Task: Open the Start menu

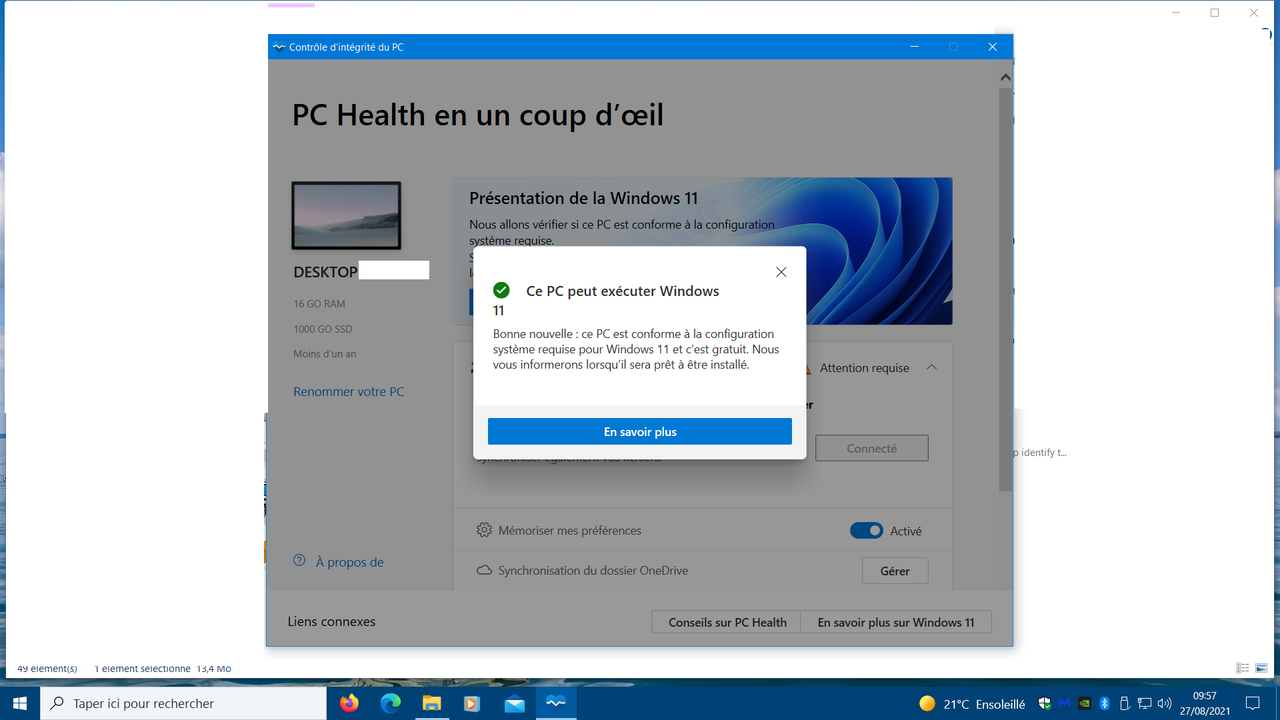Action: point(19,703)
